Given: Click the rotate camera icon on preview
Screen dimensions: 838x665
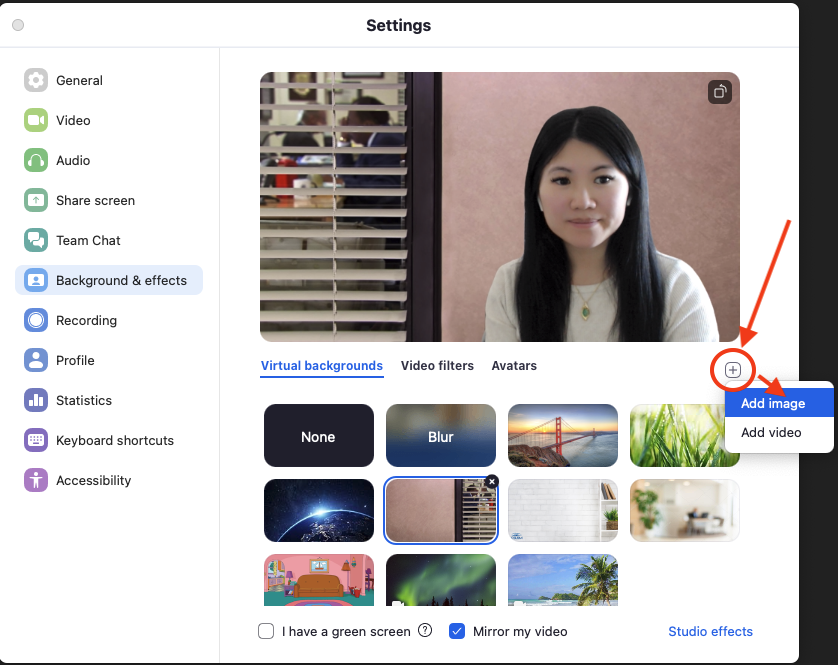Looking at the screenshot, I should tap(720, 92).
